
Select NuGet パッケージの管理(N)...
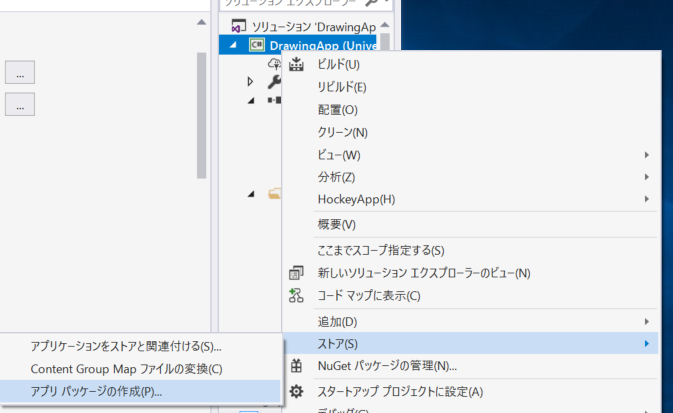[x=471, y=366]
